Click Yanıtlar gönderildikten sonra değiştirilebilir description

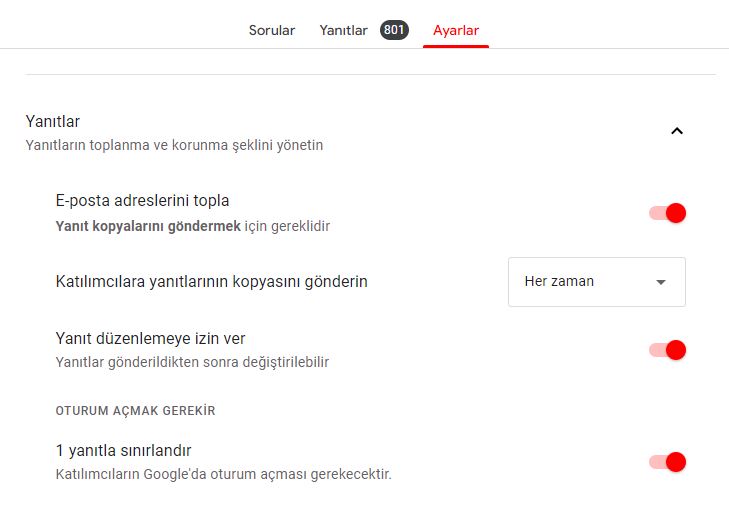(x=192, y=362)
